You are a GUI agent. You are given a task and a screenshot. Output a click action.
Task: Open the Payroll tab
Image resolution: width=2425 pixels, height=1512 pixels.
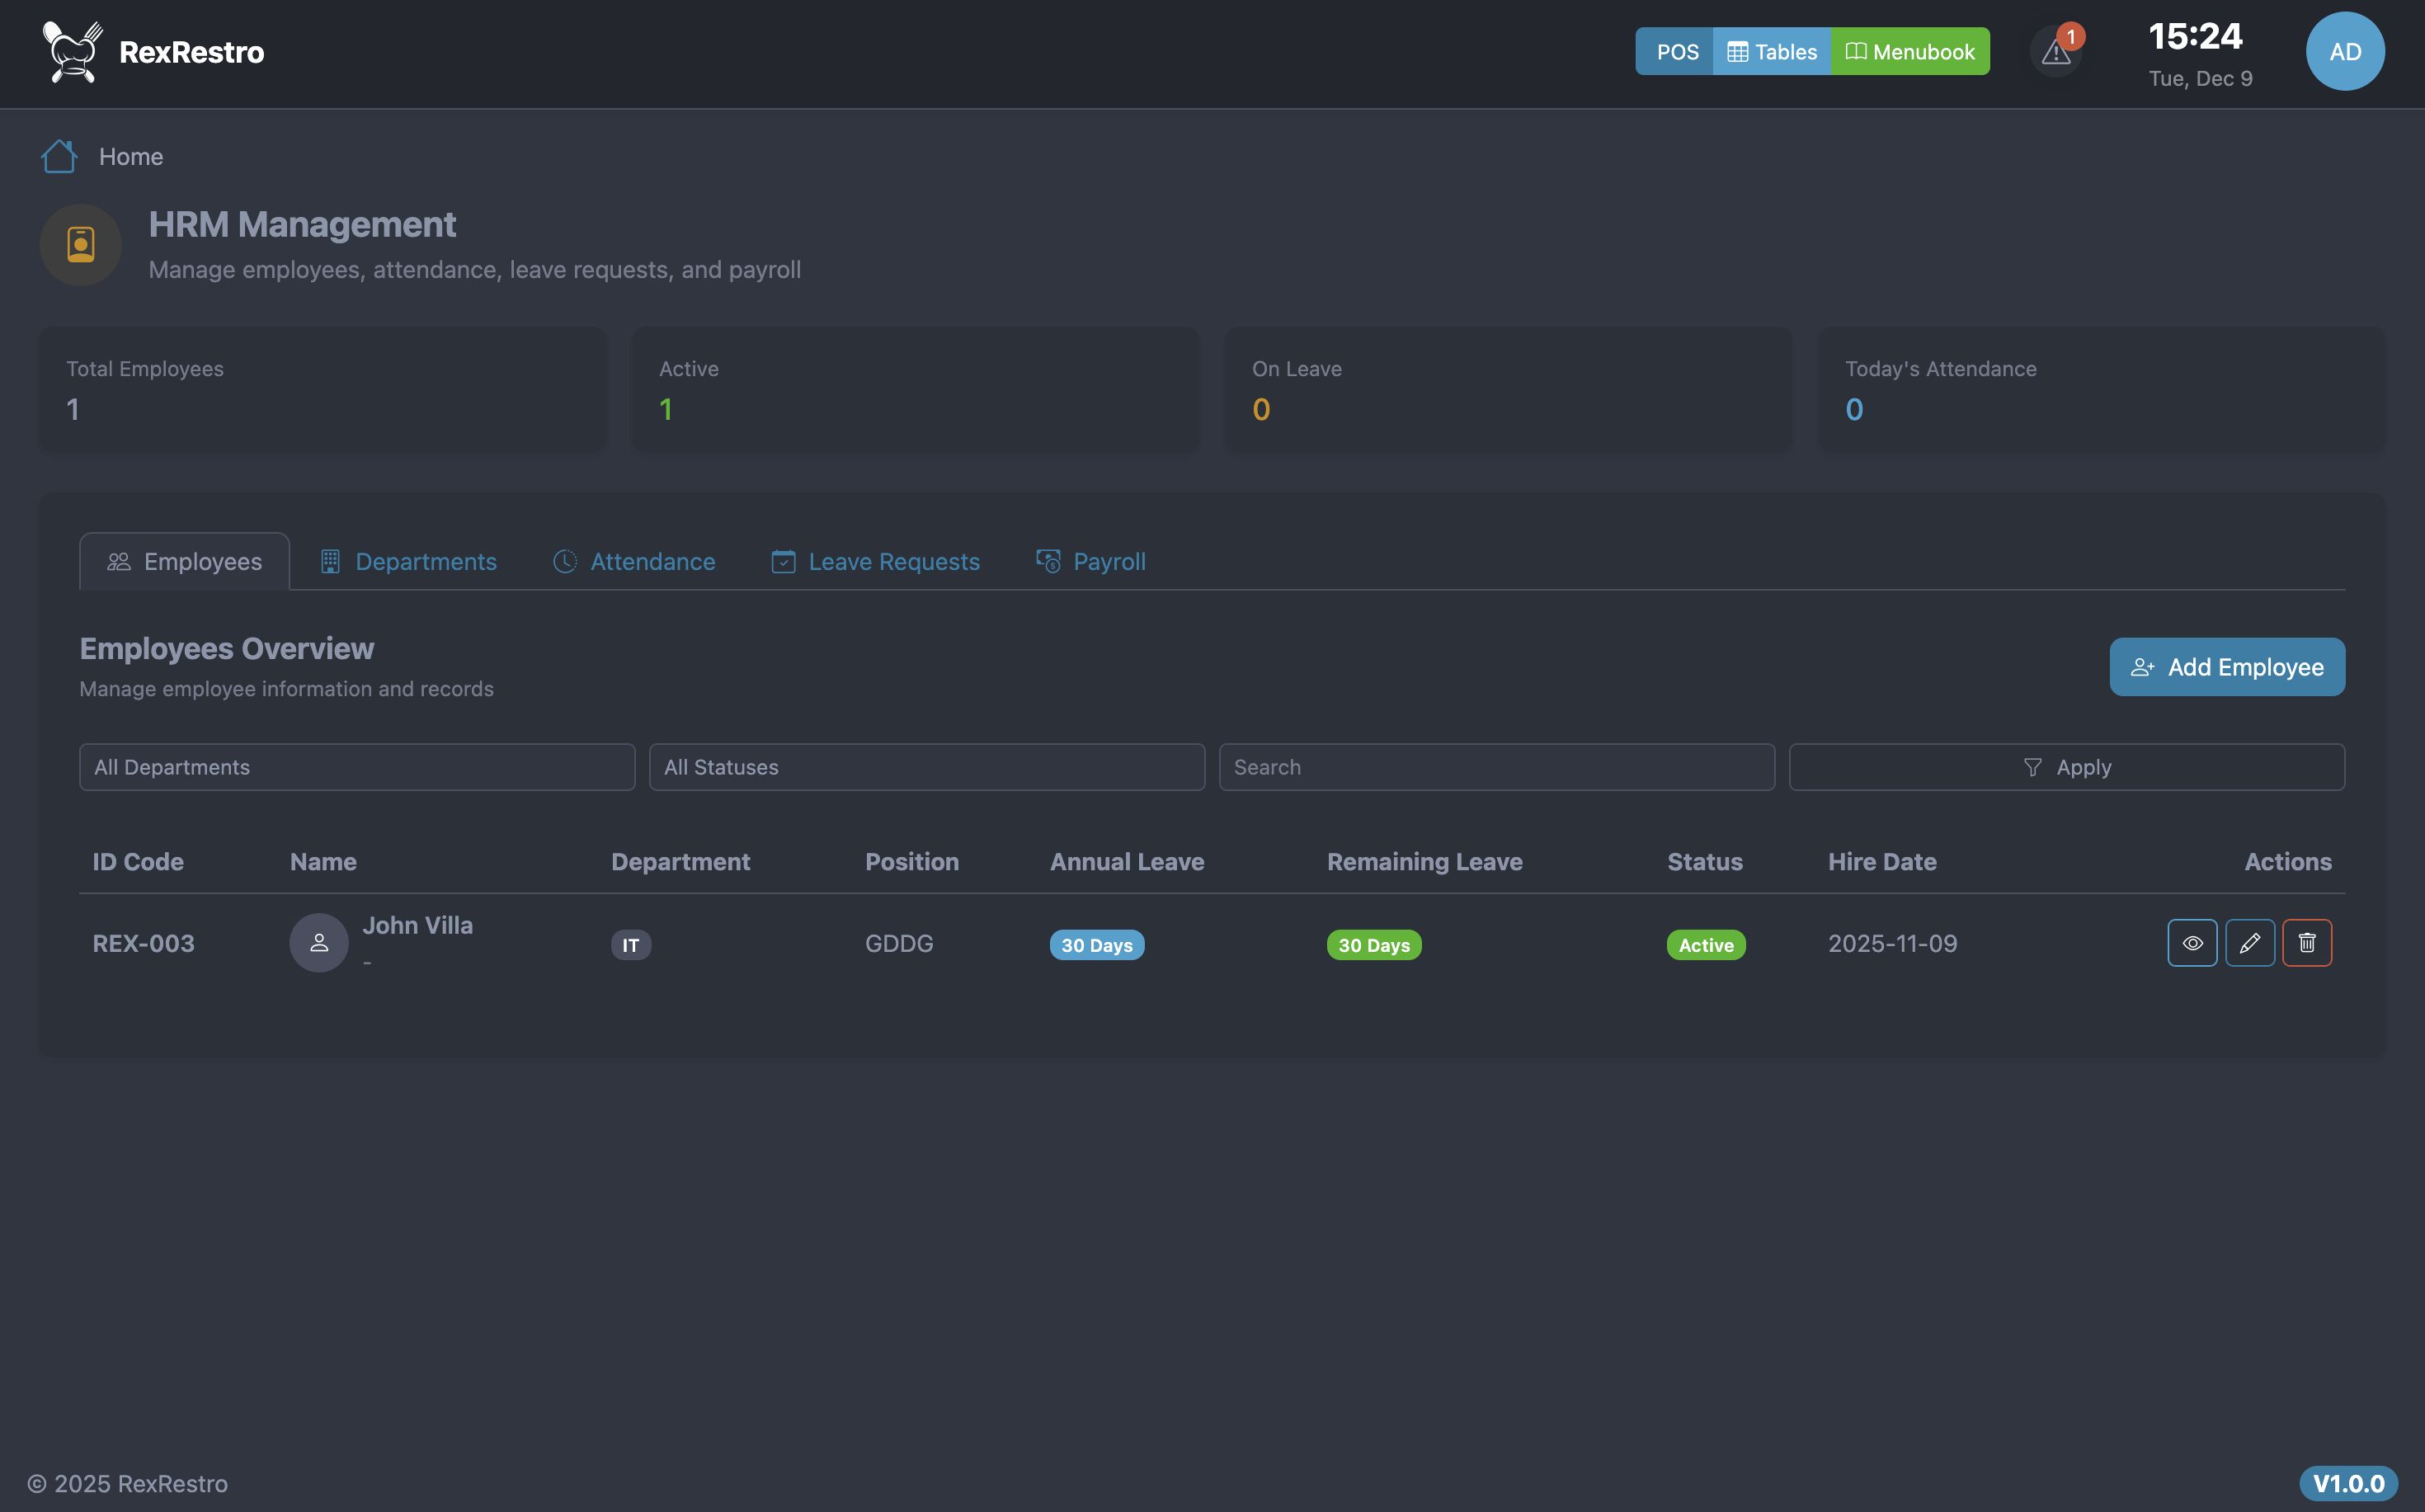(x=1091, y=562)
